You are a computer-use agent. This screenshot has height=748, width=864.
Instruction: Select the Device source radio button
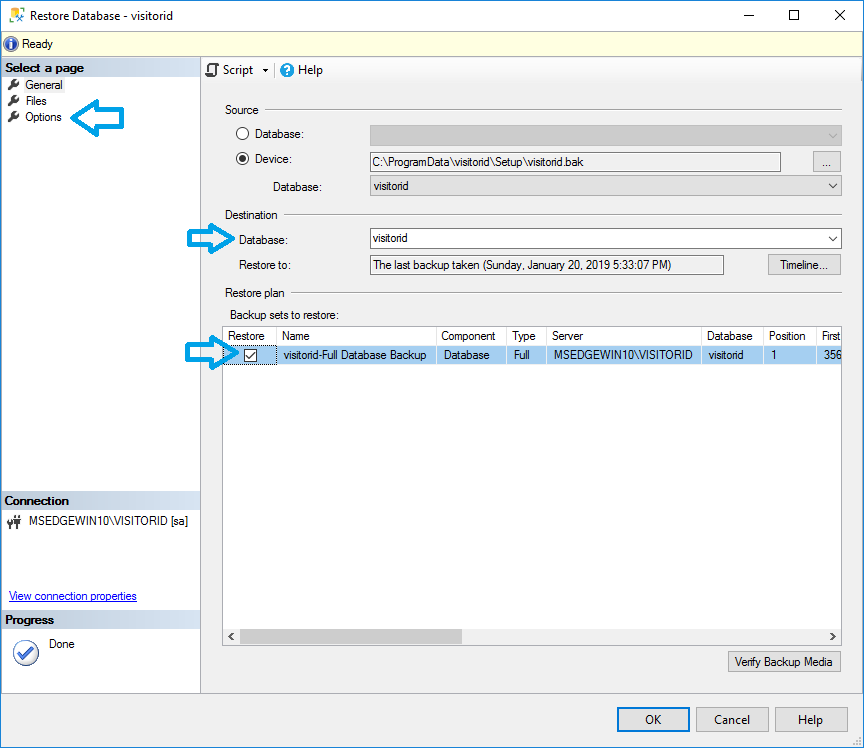(x=243, y=160)
